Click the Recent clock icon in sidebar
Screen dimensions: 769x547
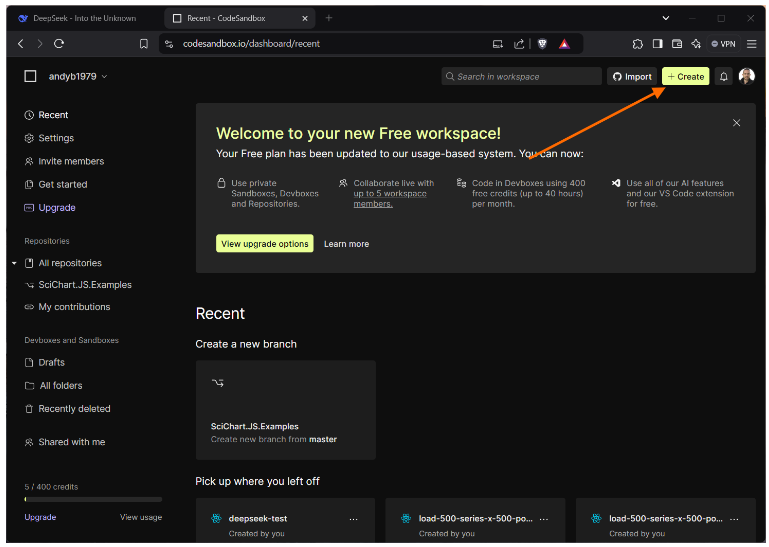[29, 115]
